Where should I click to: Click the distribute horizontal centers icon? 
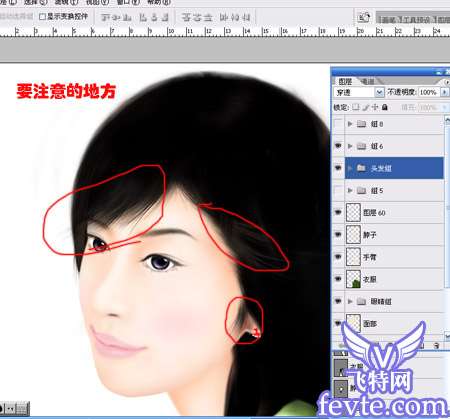(235, 17)
